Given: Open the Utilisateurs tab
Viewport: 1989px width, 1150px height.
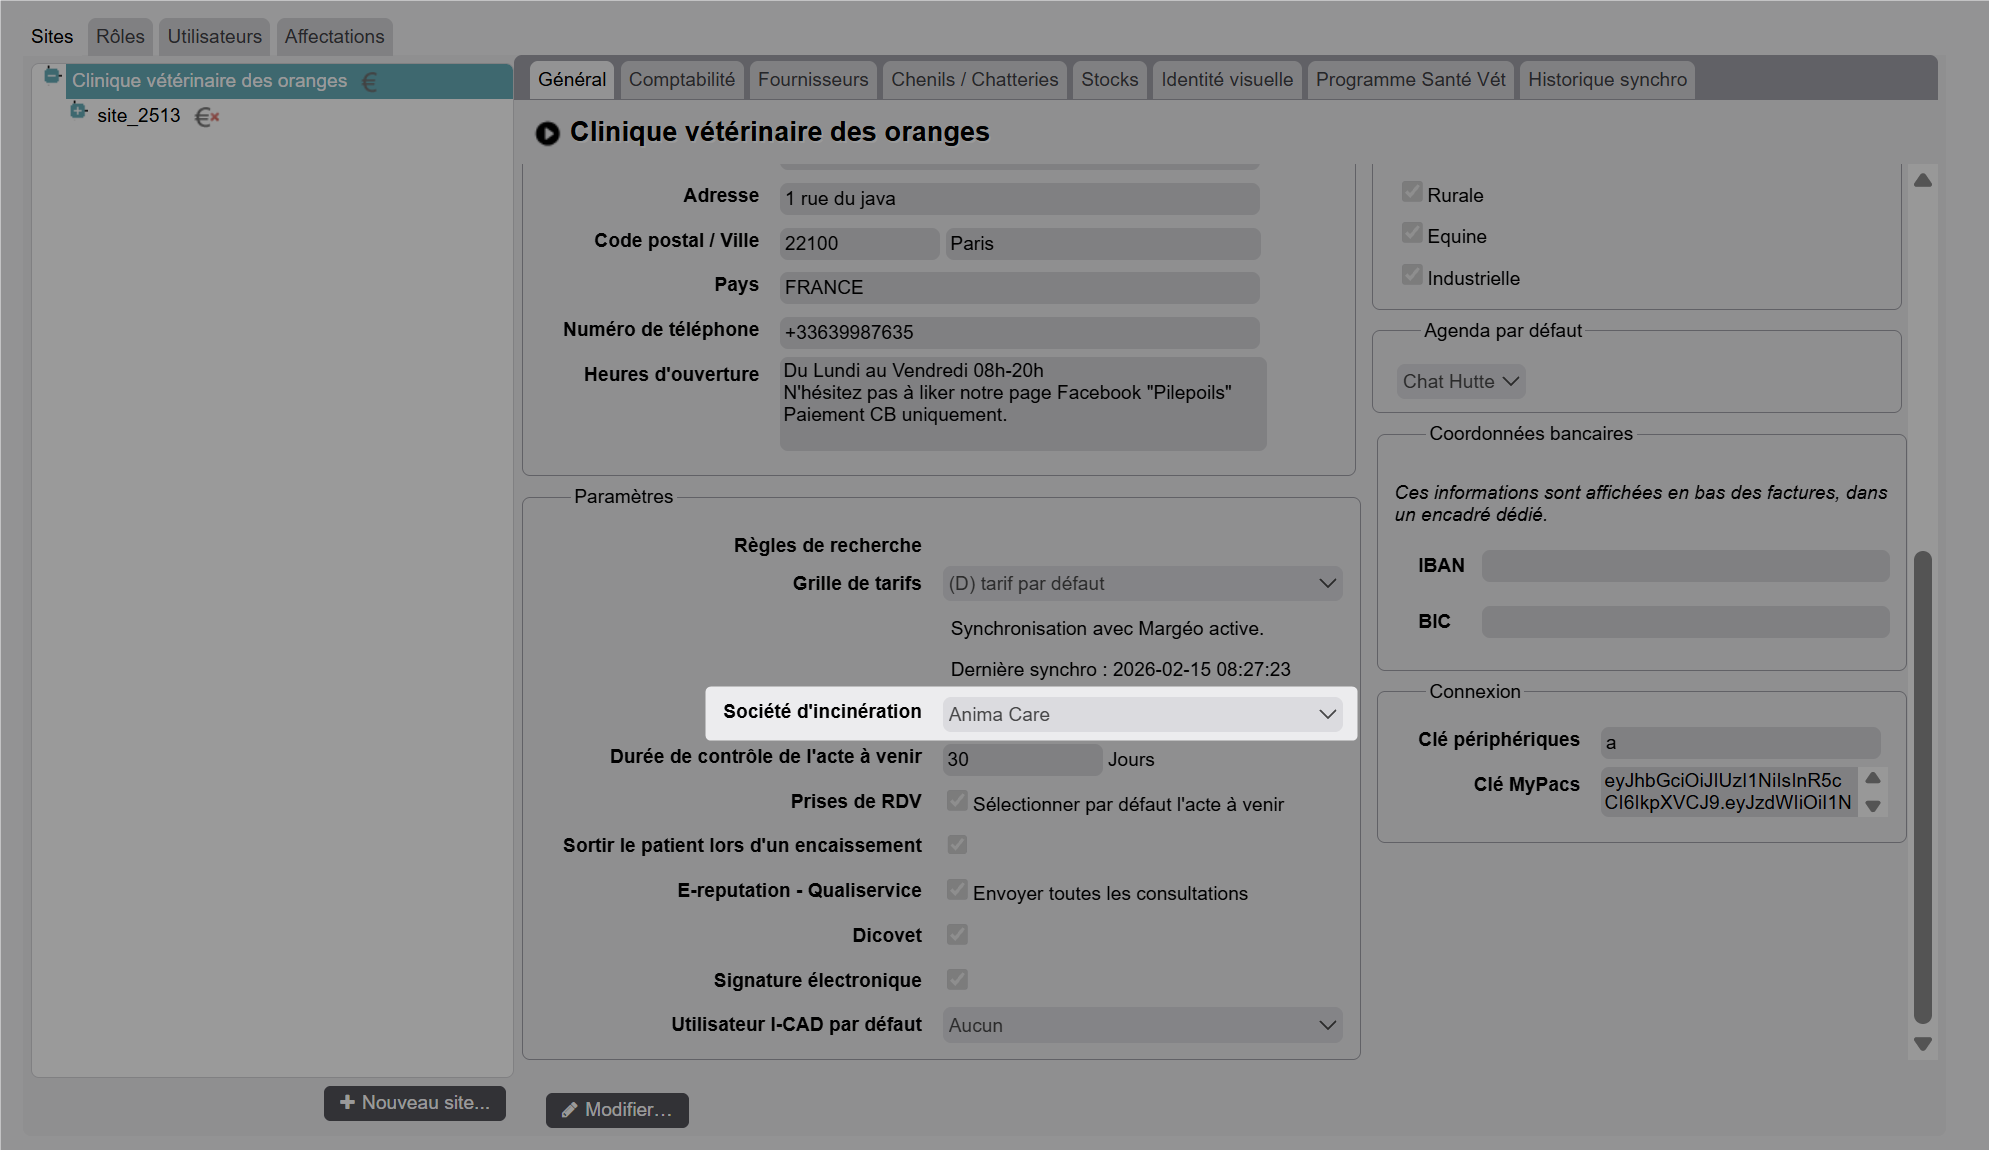Looking at the screenshot, I should (214, 37).
